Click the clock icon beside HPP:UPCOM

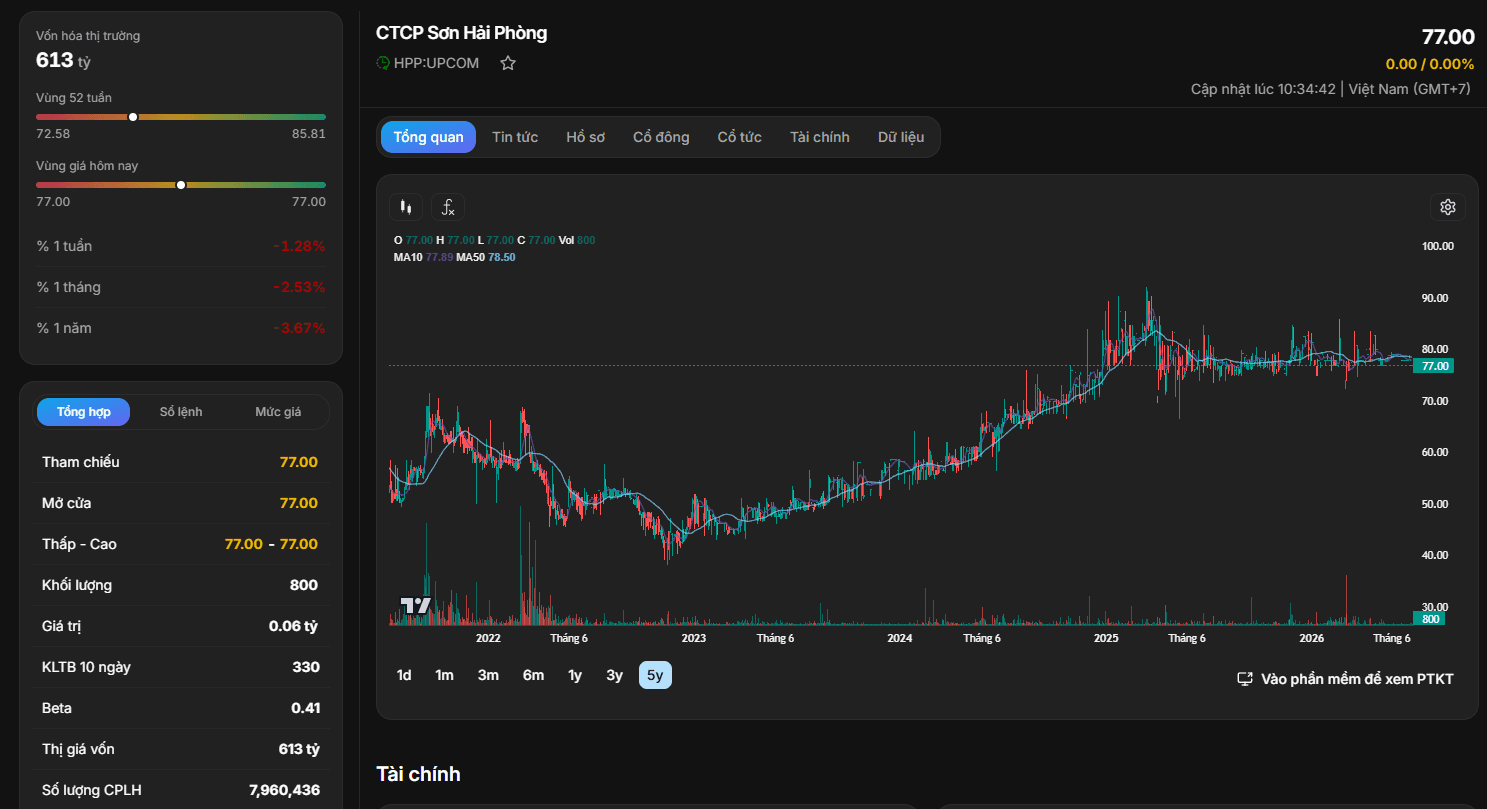(383, 63)
